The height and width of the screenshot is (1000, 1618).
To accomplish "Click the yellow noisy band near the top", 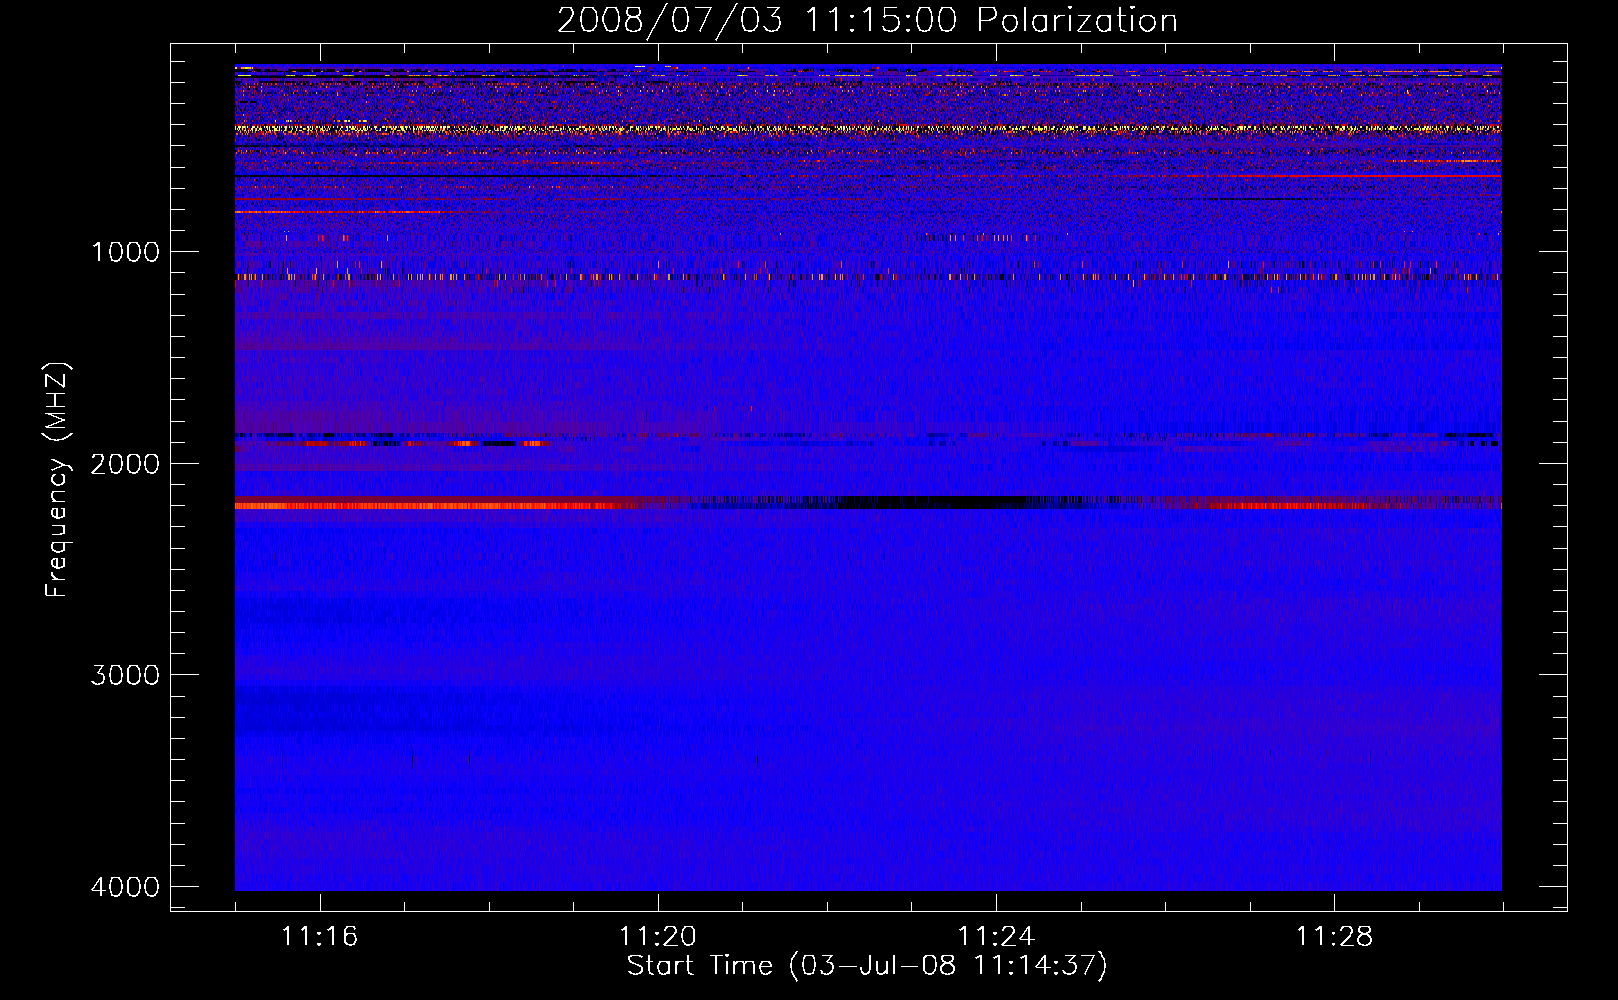I will [x=868, y=129].
